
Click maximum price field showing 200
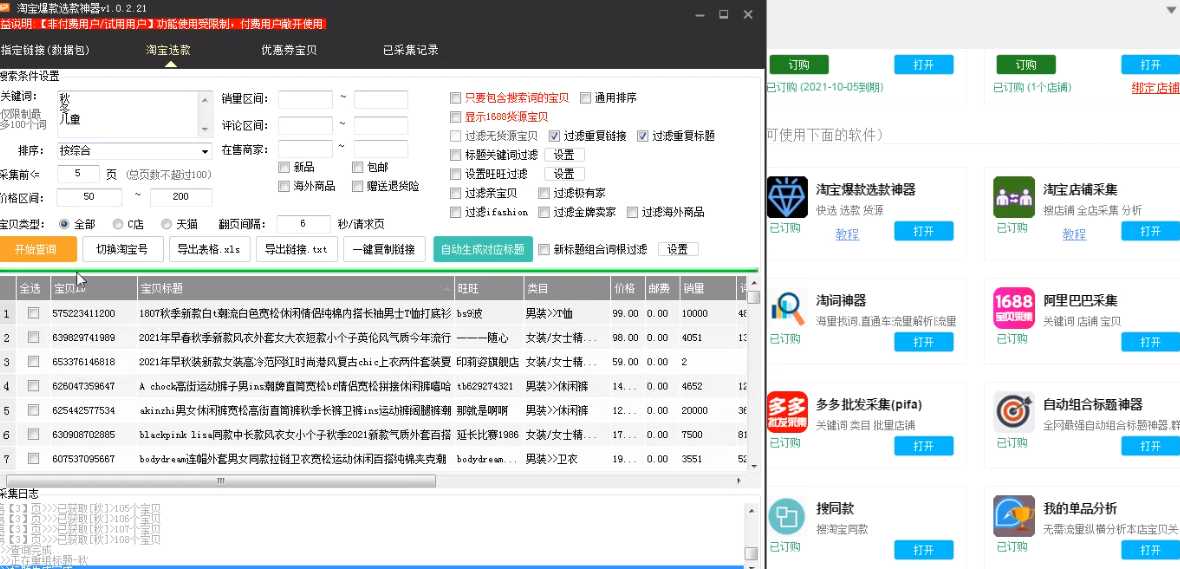(181, 197)
